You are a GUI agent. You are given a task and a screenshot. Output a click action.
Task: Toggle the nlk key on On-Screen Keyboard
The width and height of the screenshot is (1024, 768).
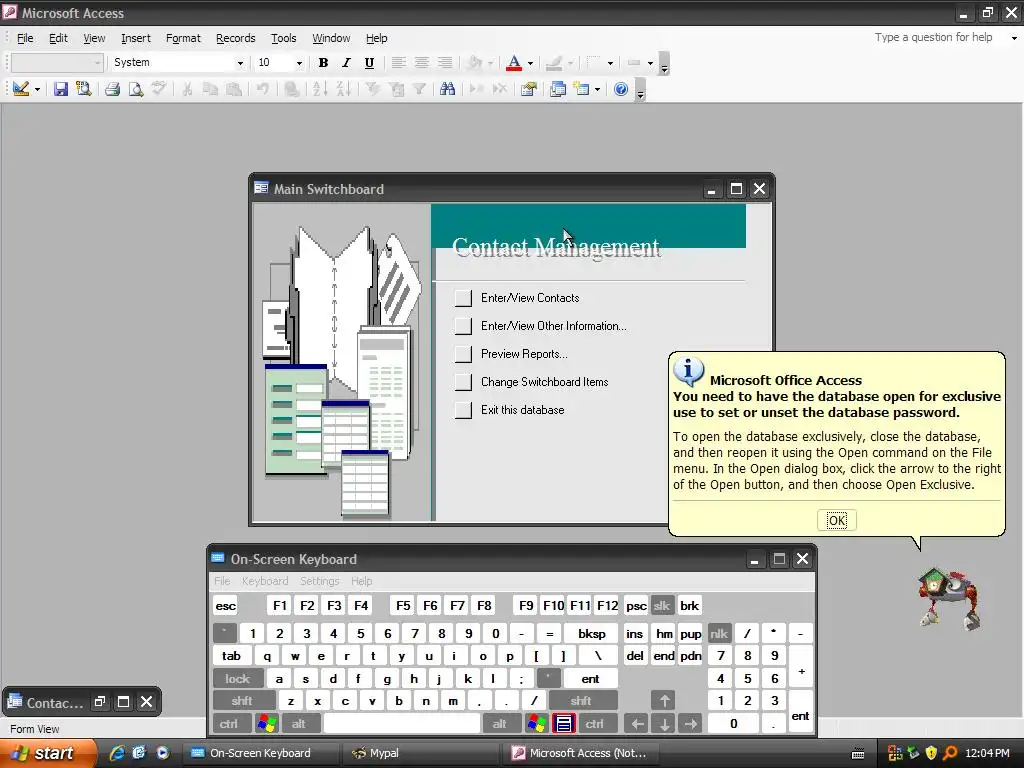point(719,633)
